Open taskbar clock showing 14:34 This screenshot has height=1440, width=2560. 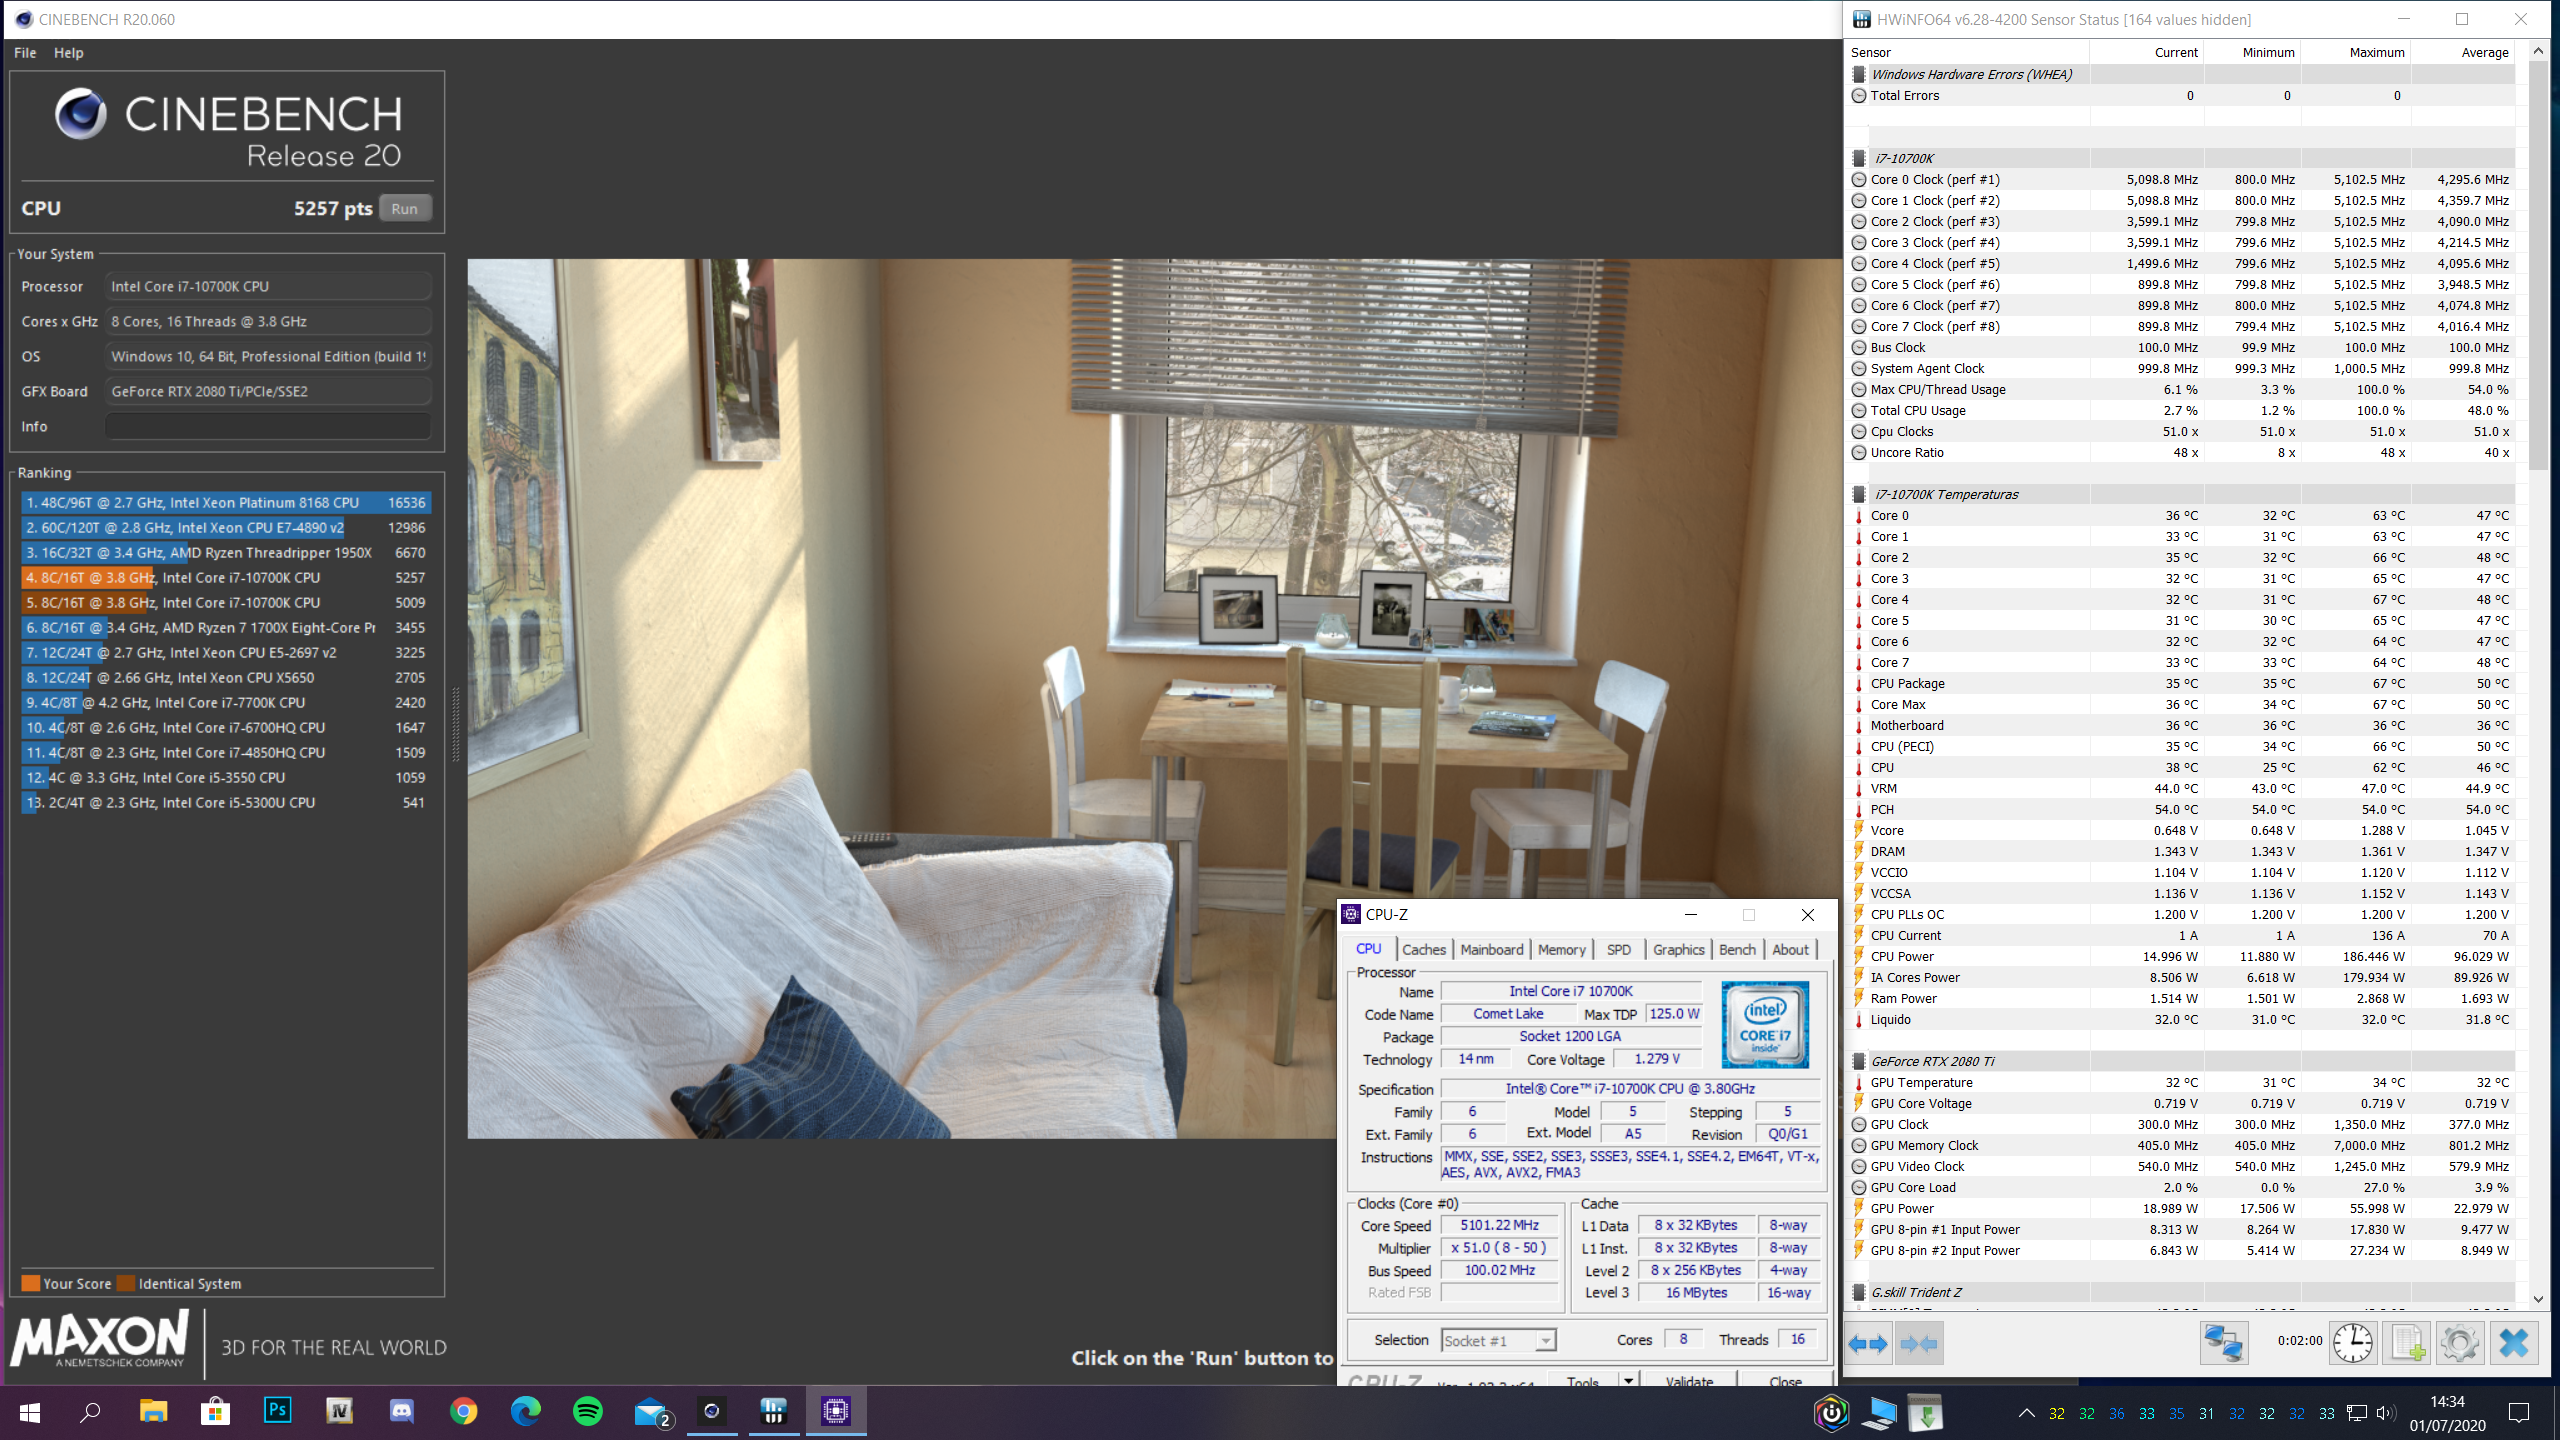point(2447,1413)
